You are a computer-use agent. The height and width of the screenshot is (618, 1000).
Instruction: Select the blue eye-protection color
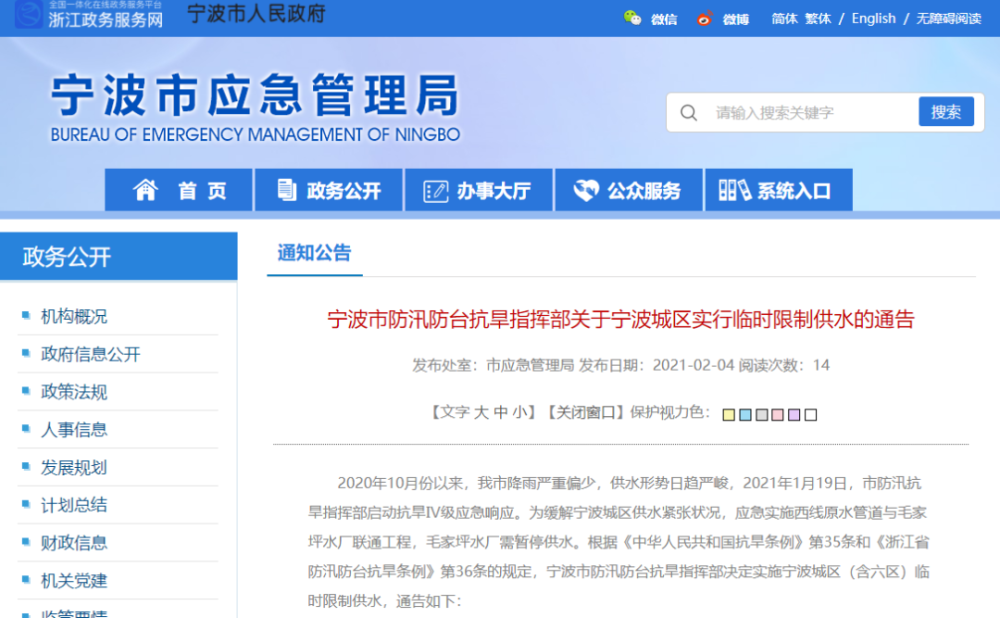pos(745,415)
